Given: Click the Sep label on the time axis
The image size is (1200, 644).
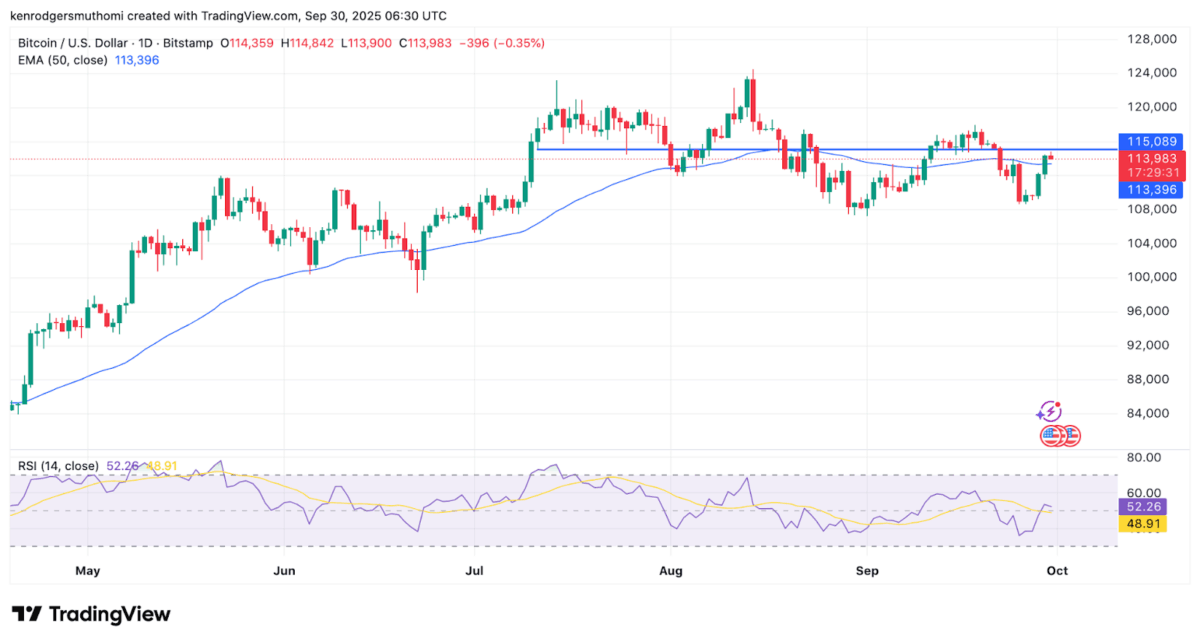Looking at the screenshot, I should coord(867,571).
